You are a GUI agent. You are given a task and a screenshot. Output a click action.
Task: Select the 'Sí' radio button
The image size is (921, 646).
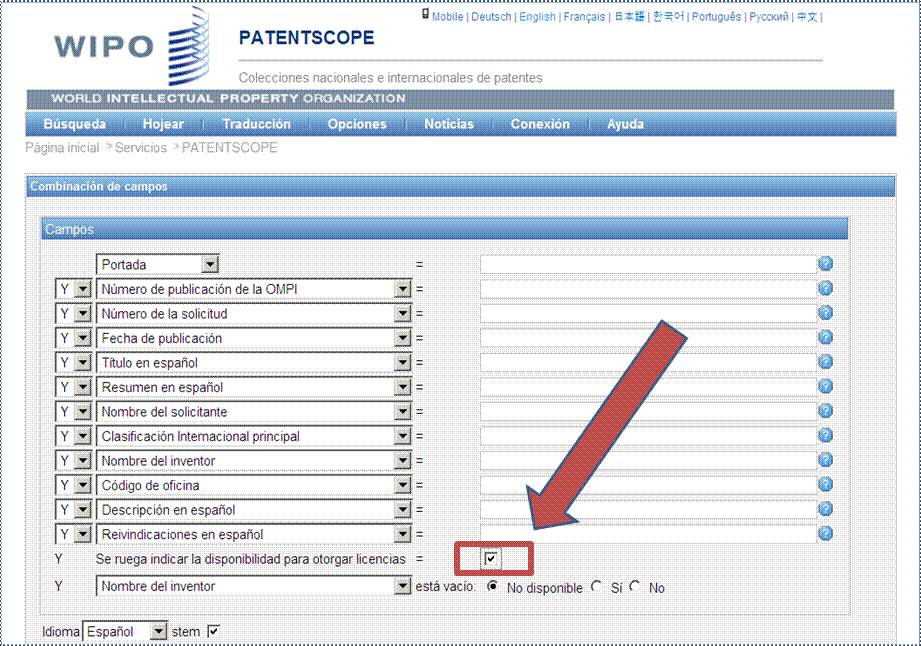[598, 587]
